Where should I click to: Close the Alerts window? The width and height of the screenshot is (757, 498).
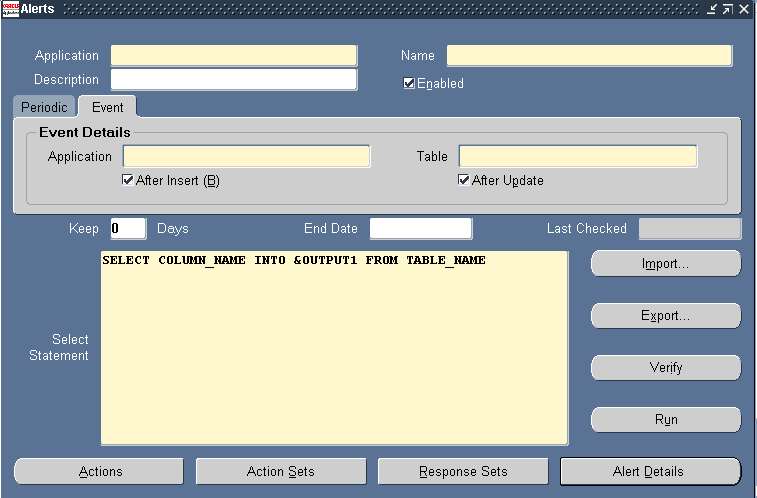click(744, 9)
